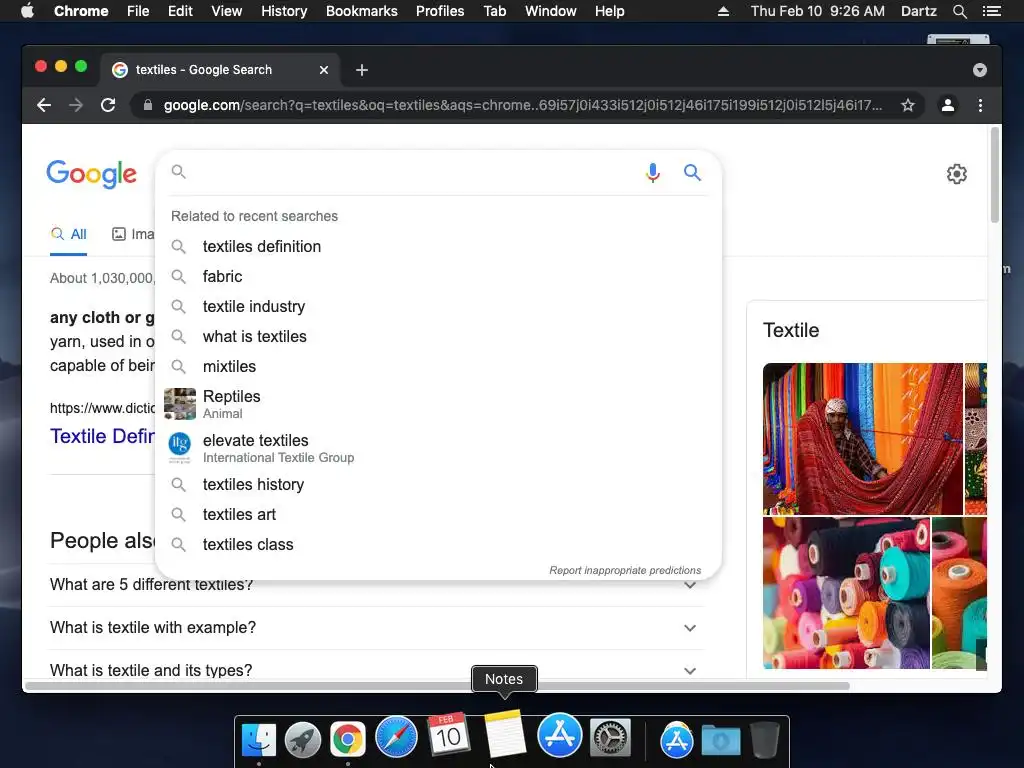Choose 'textile industry' suggestion
The width and height of the screenshot is (1024, 768).
pos(438,306)
